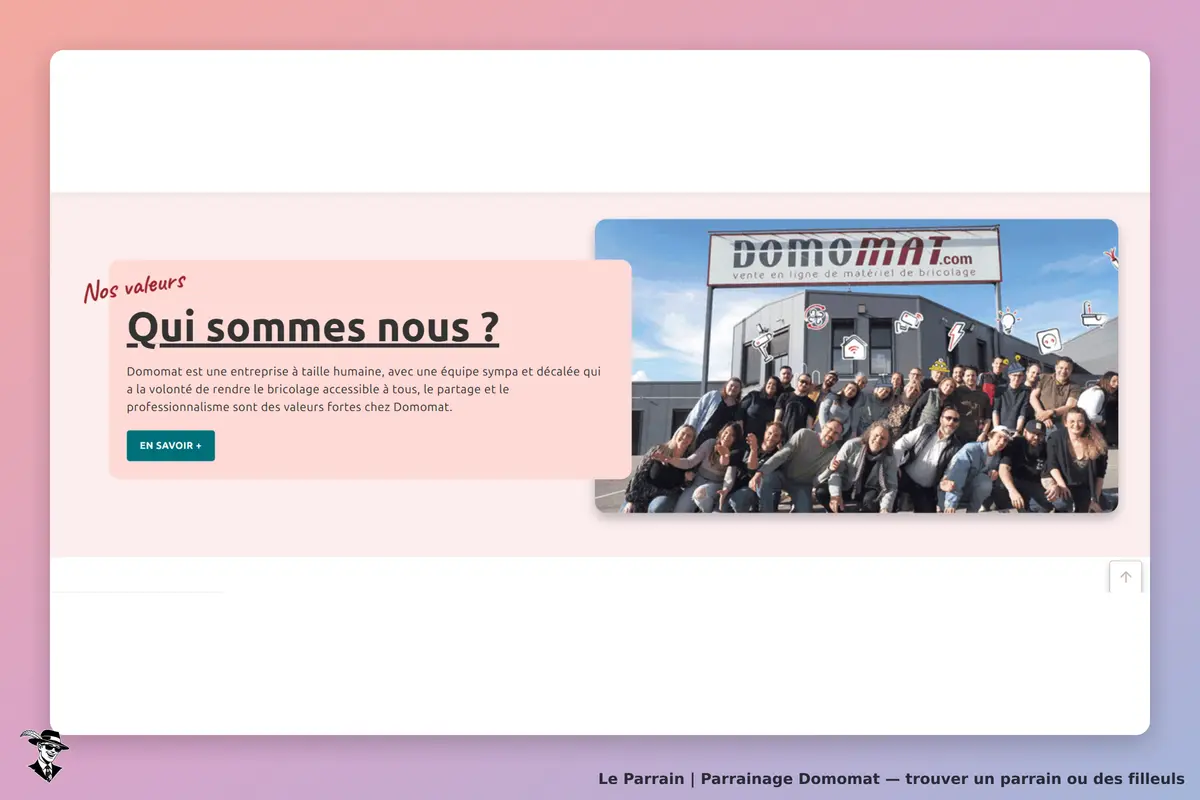Click the Domomat description paragraph
Viewport: 1200px width, 800px height.
365,389
